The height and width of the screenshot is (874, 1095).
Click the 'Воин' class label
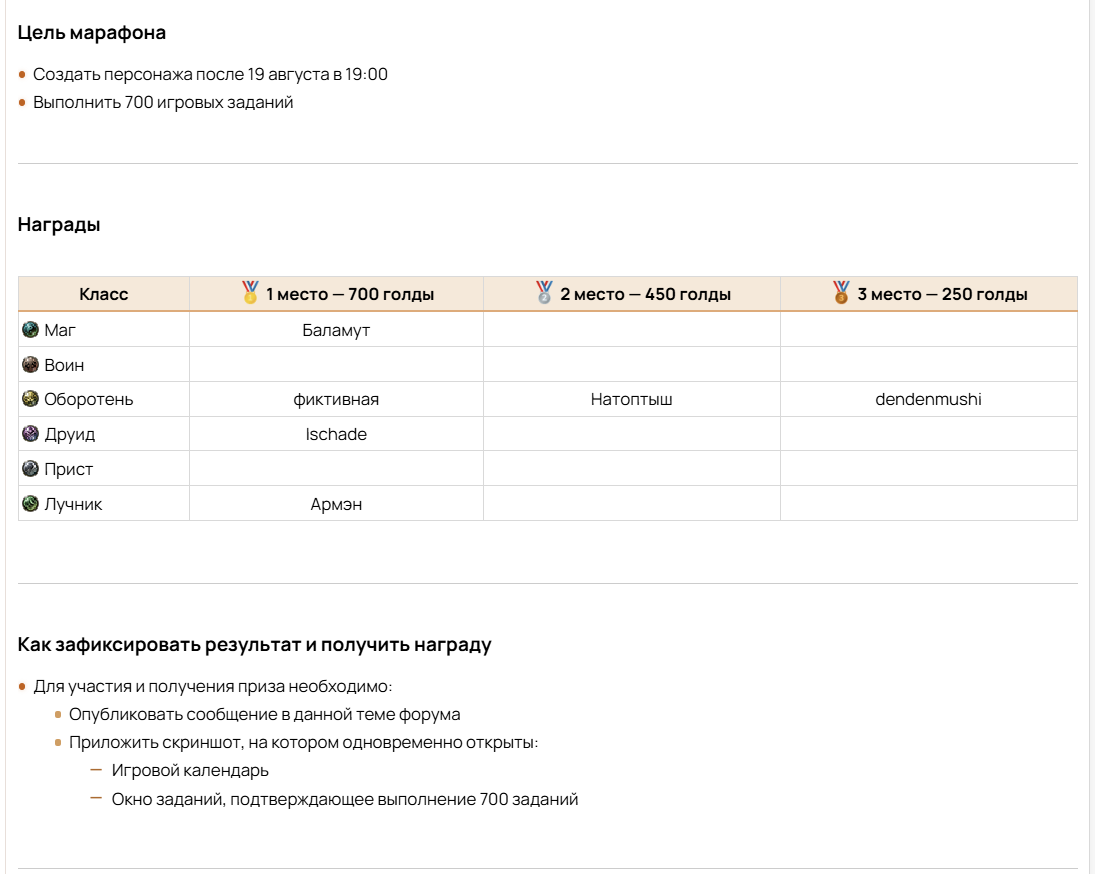(64, 365)
